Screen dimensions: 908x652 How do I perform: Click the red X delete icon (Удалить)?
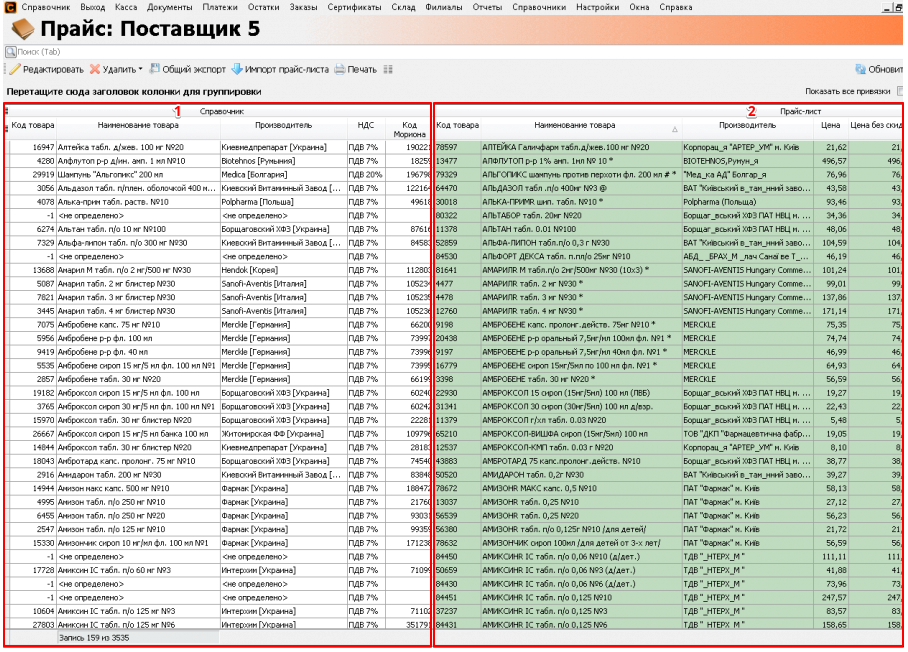(x=95, y=70)
